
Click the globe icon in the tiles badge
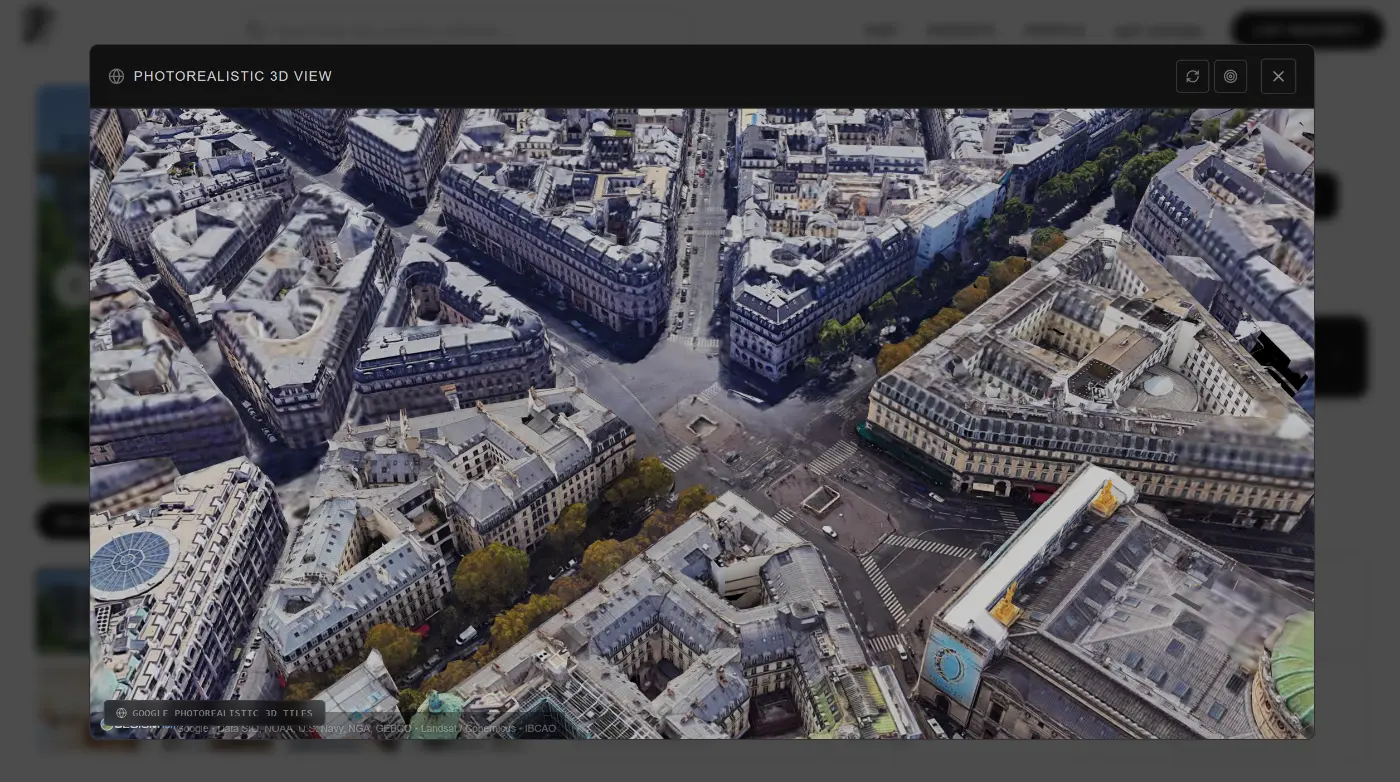pyautogui.click(x=121, y=713)
